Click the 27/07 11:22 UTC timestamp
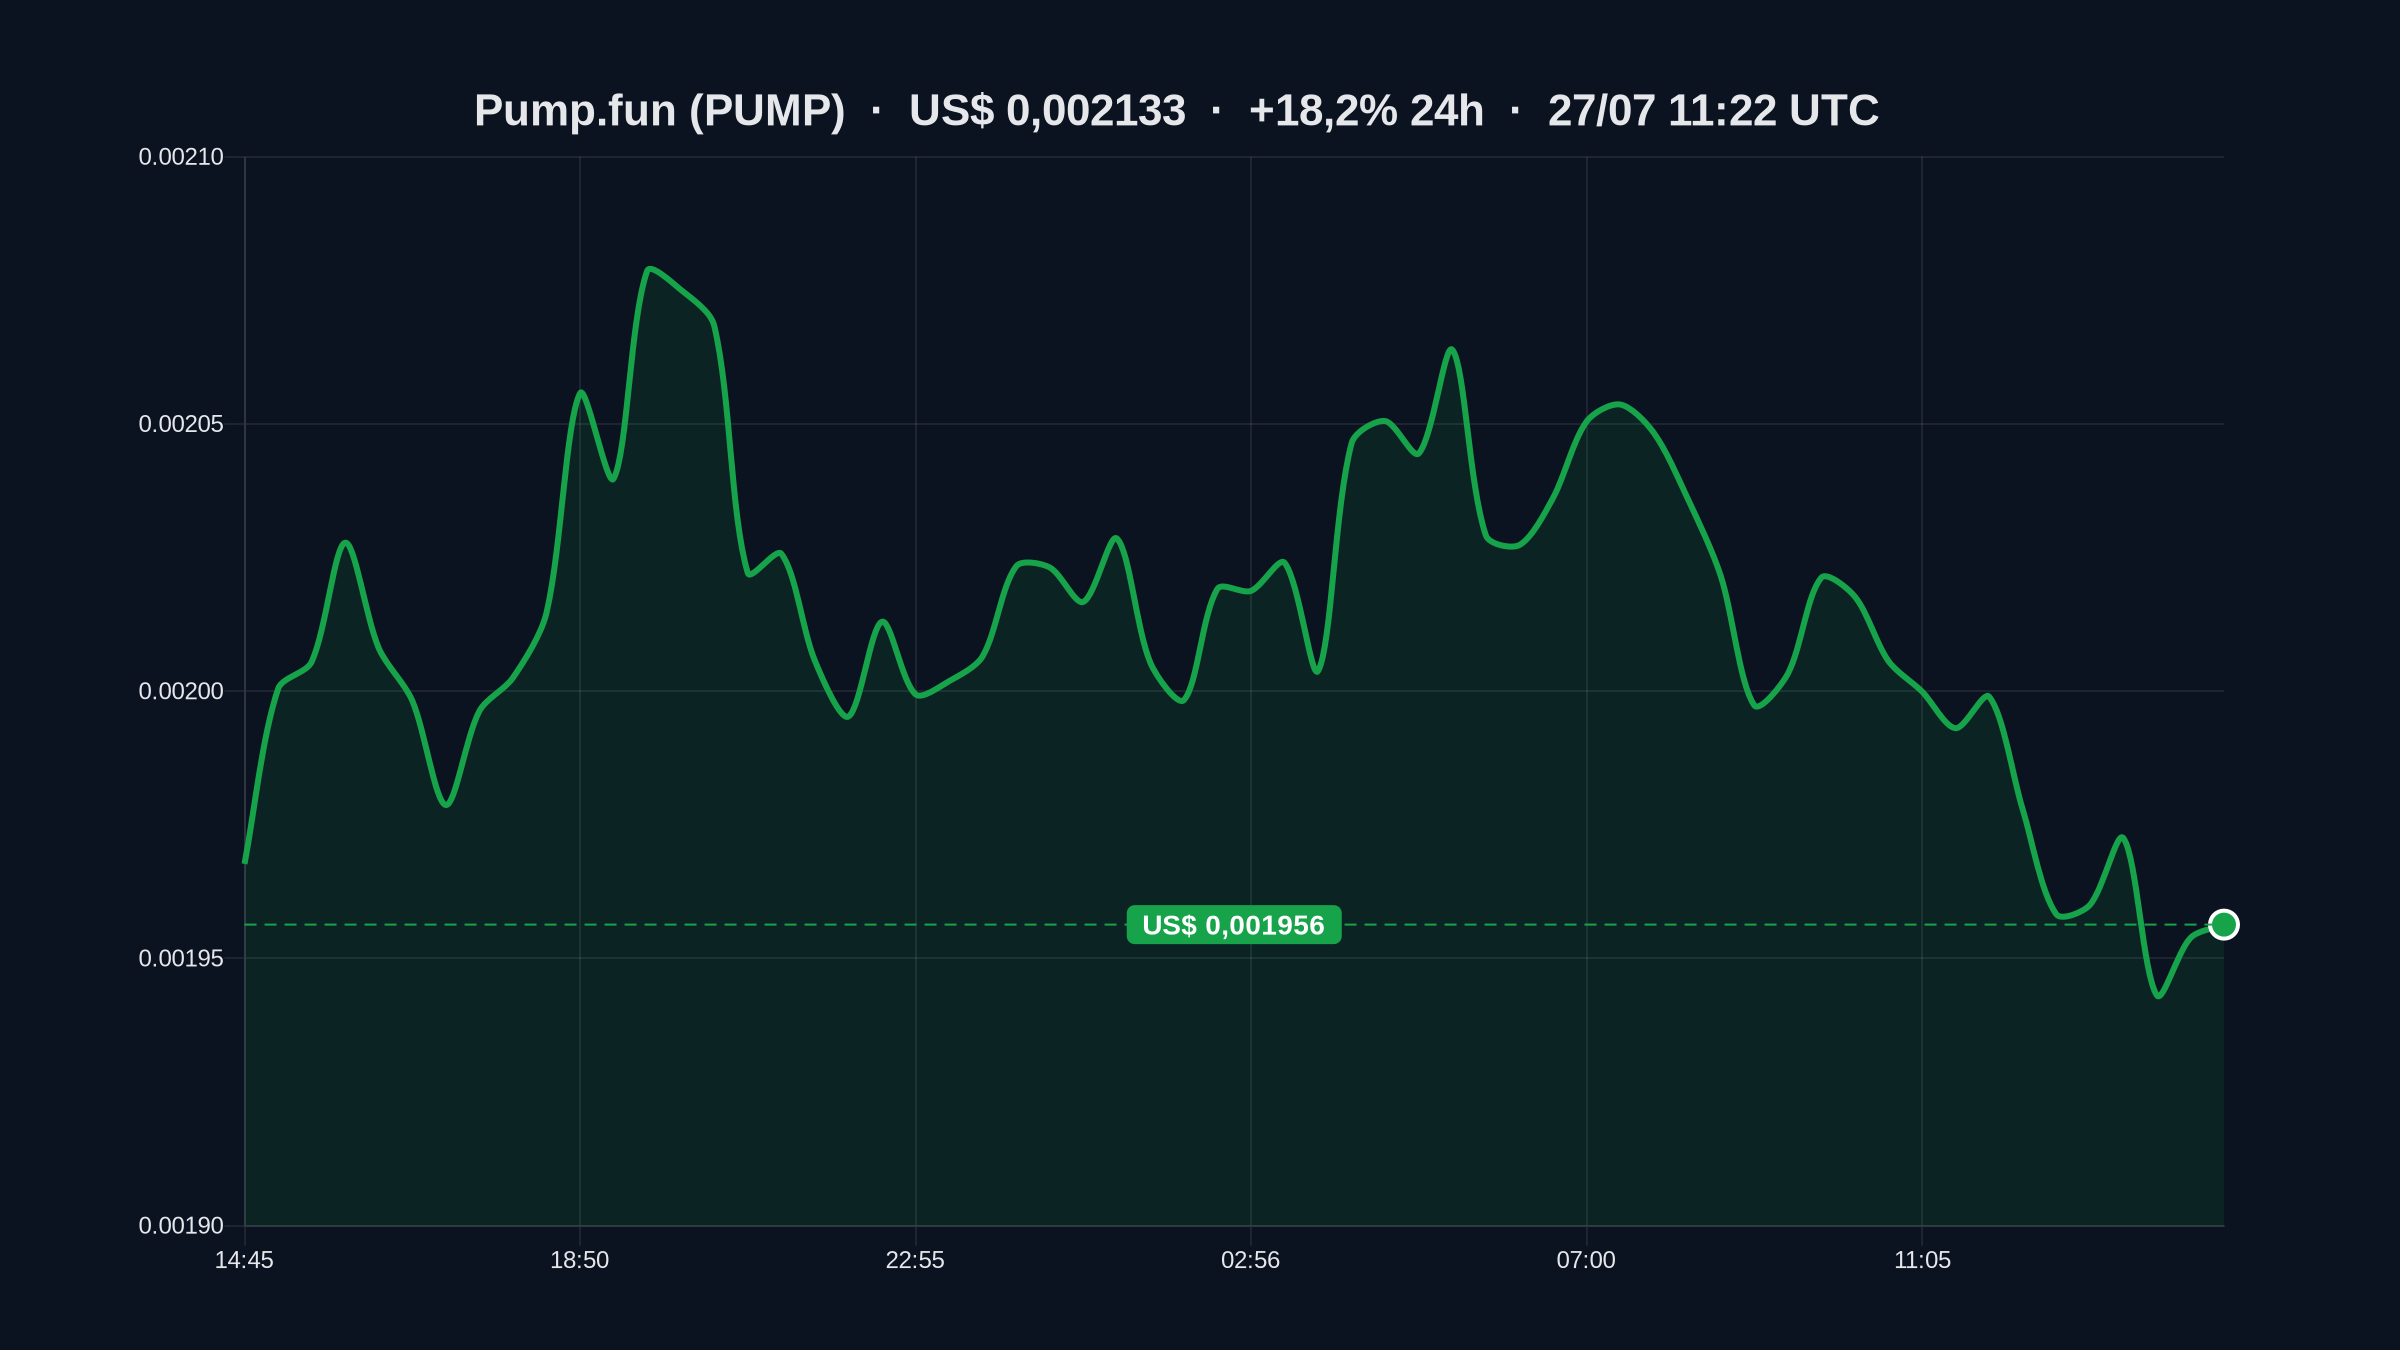This screenshot has height=1350, width=2400. pyautogui.click(x=1713, y=111)
